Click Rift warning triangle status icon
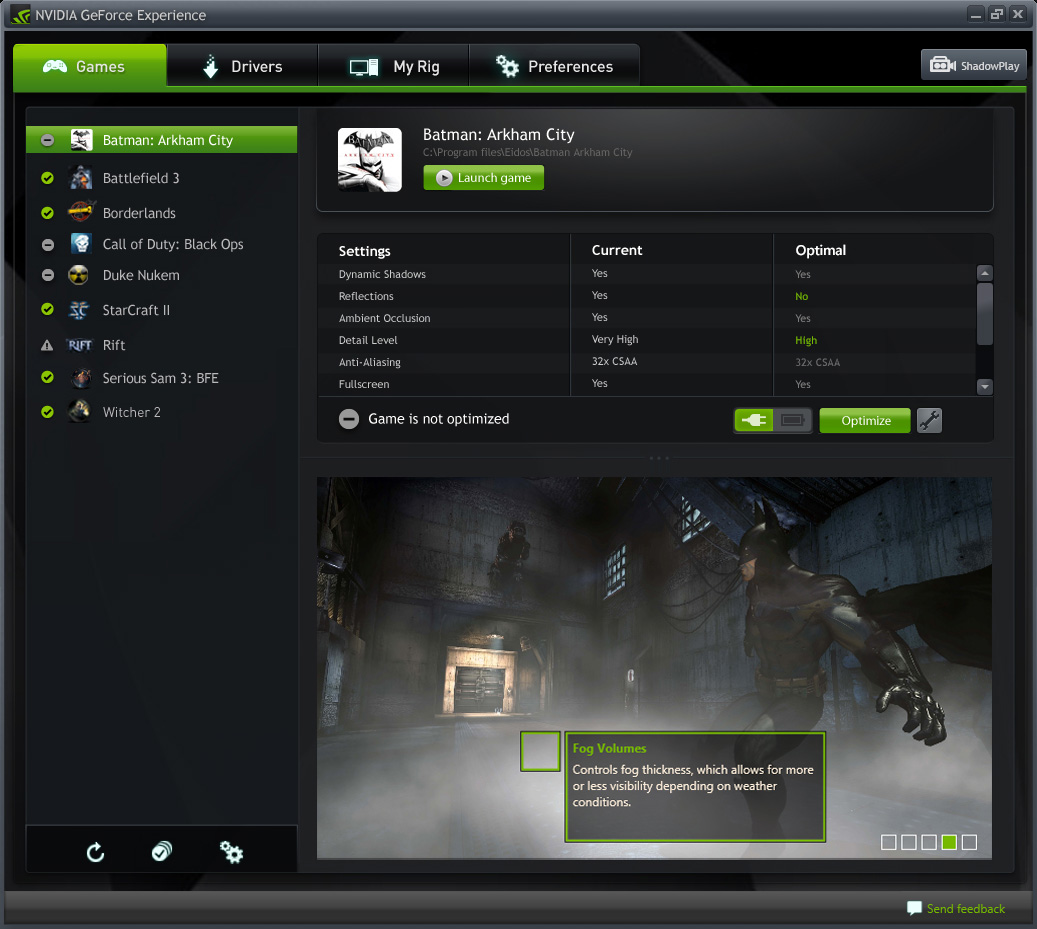This screenshot has width=1037, height=929. point(47,345)
